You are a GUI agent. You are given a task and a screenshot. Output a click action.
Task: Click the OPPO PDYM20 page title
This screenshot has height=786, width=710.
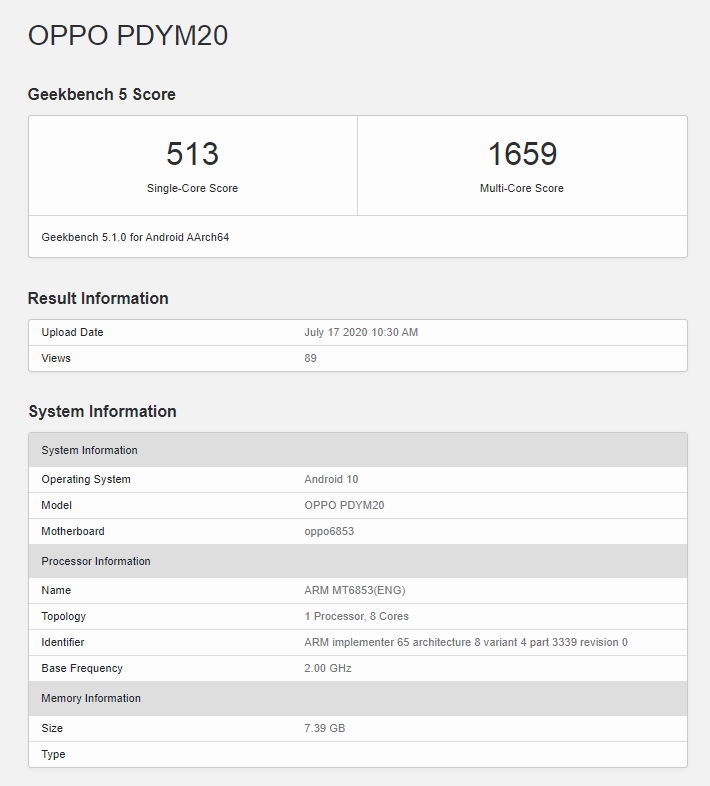[128, 36]
